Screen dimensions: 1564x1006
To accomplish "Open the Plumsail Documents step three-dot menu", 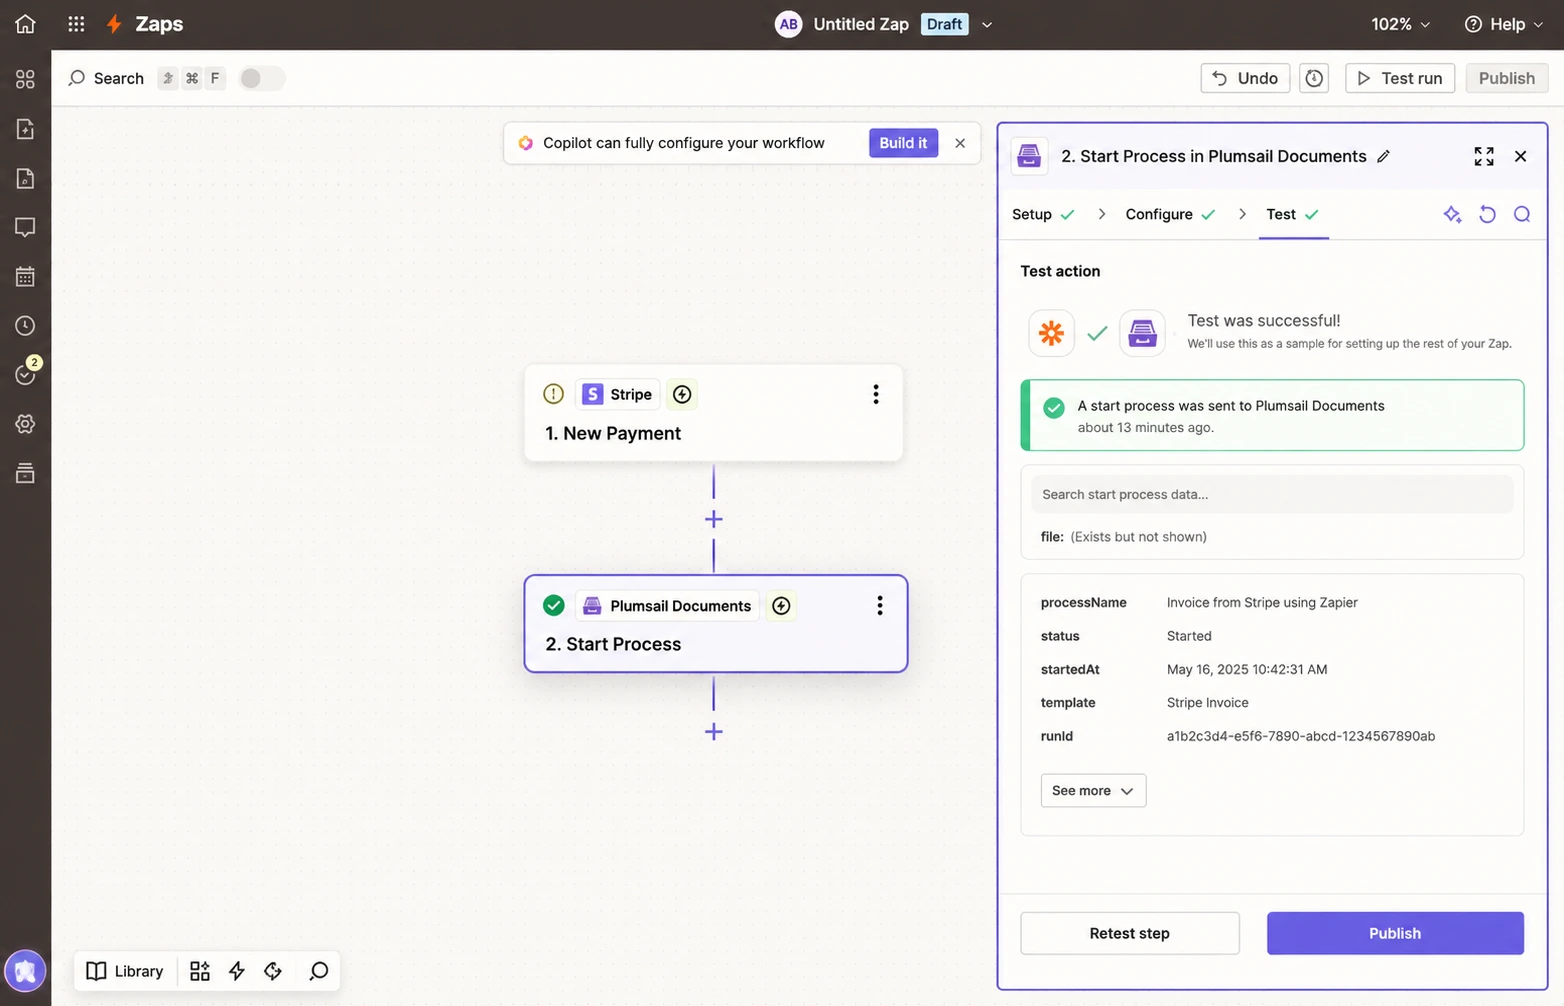I will click(x=880, y=606).
